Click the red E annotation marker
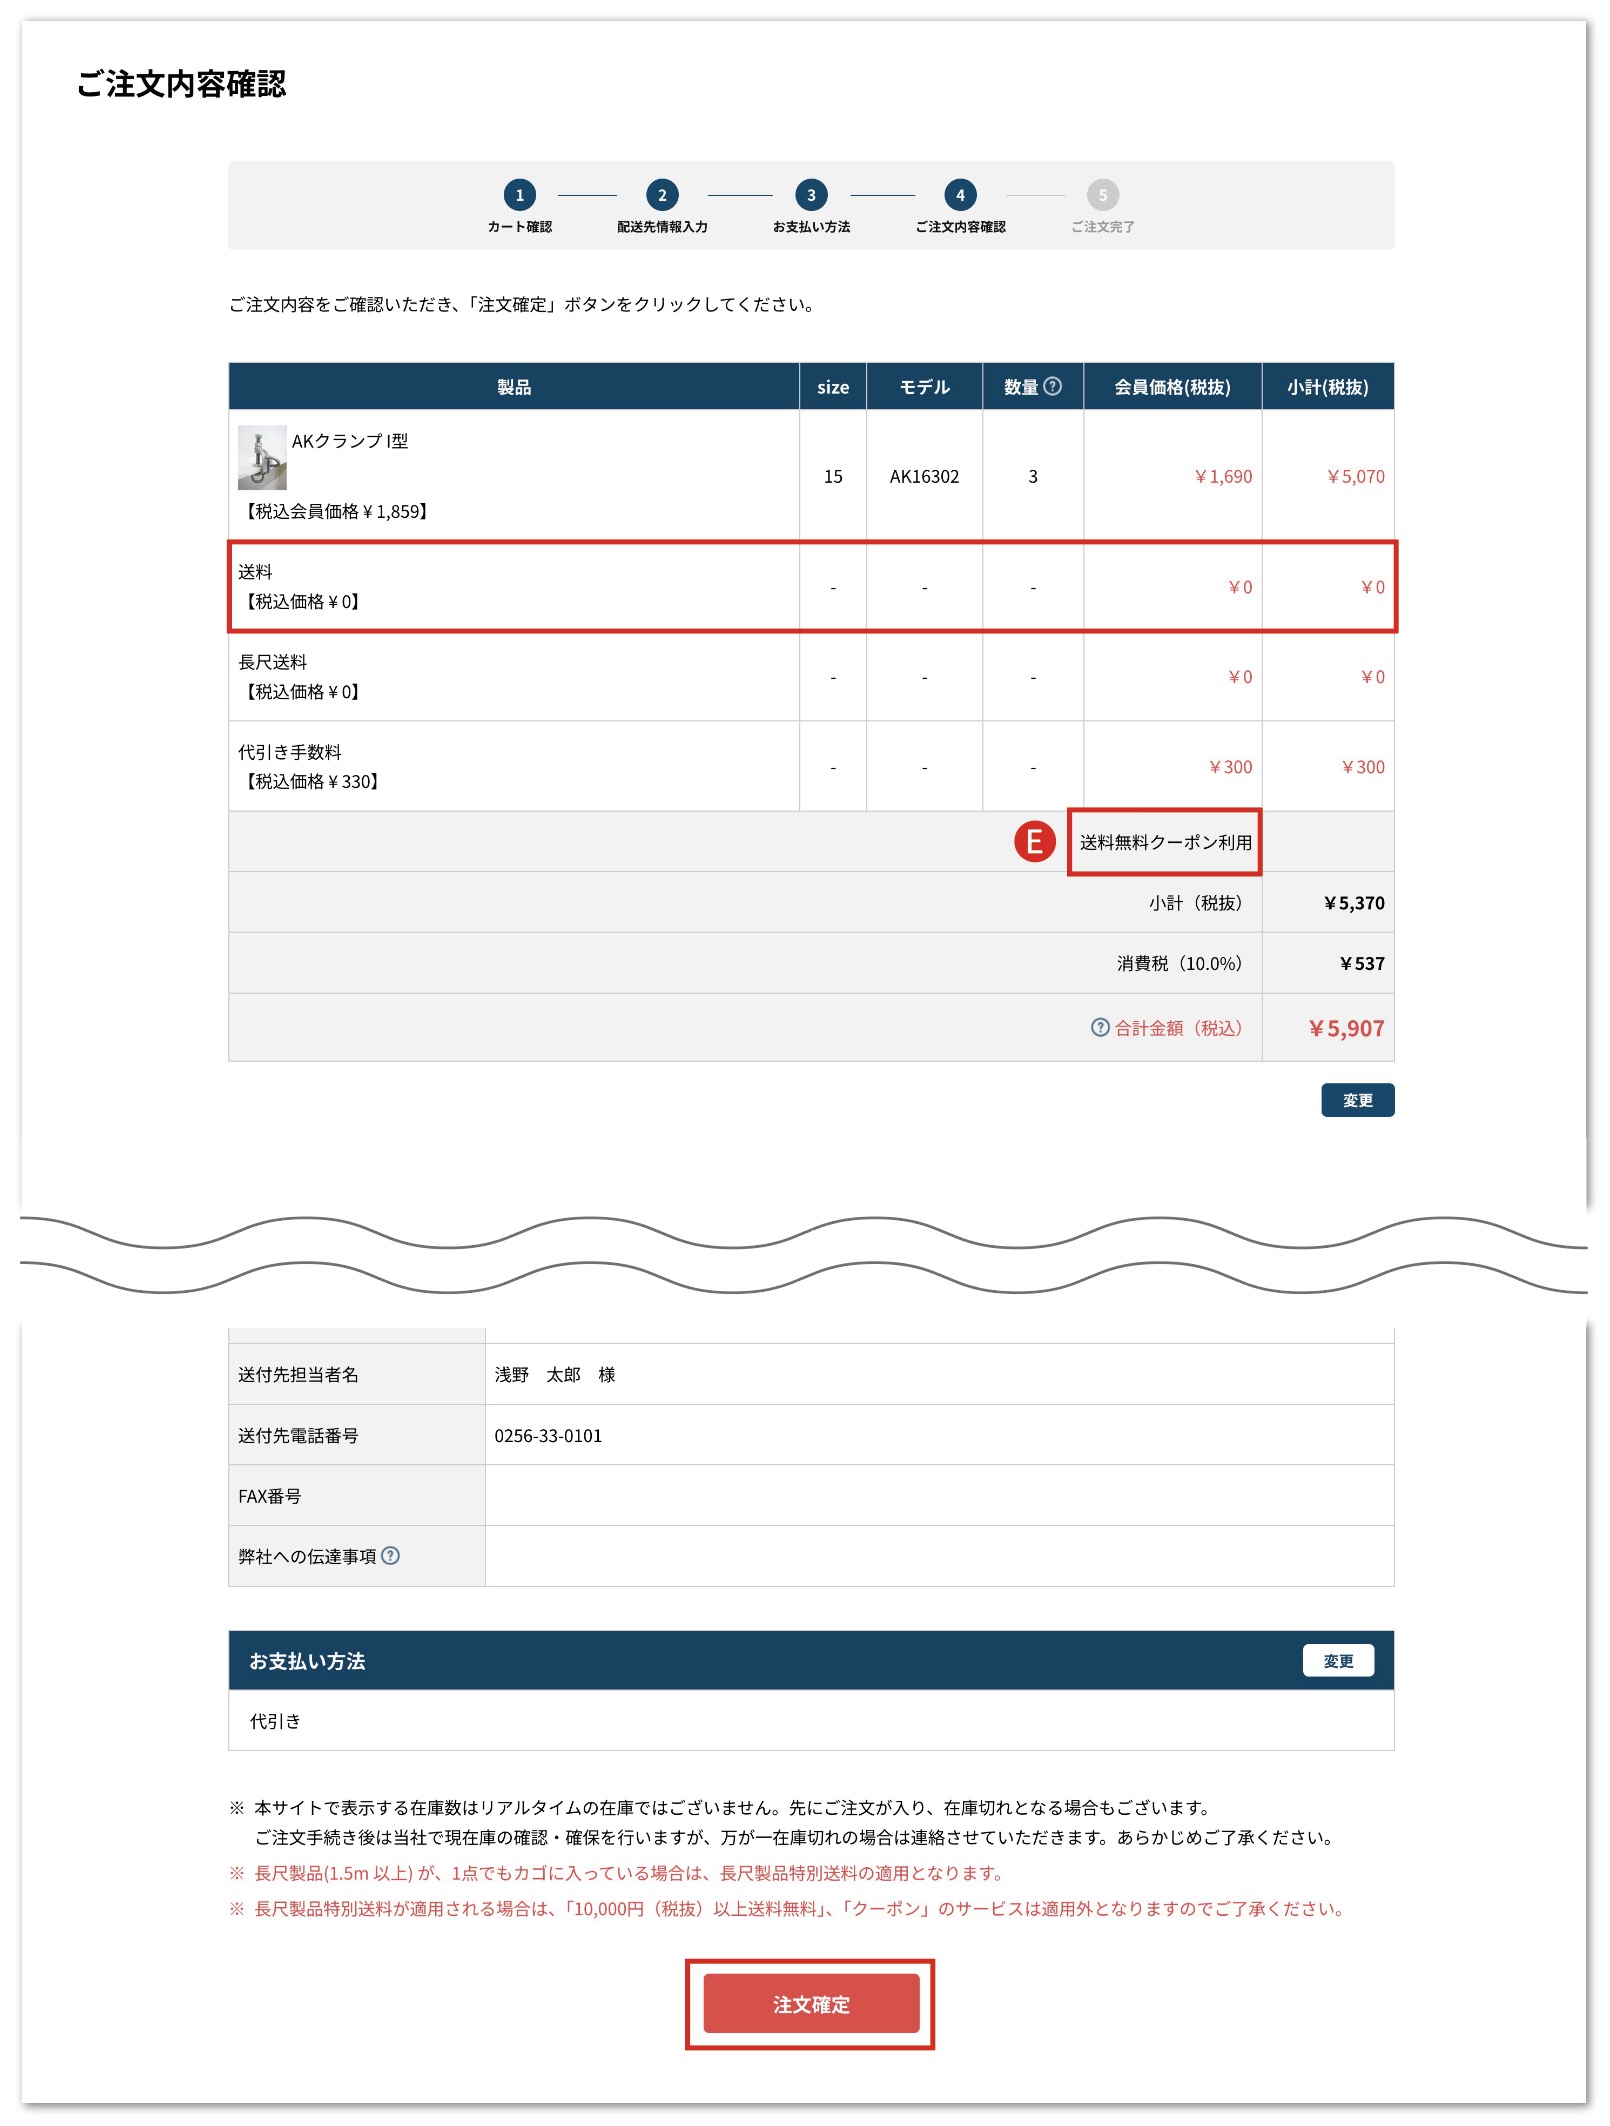 (x=1035, y=841)
